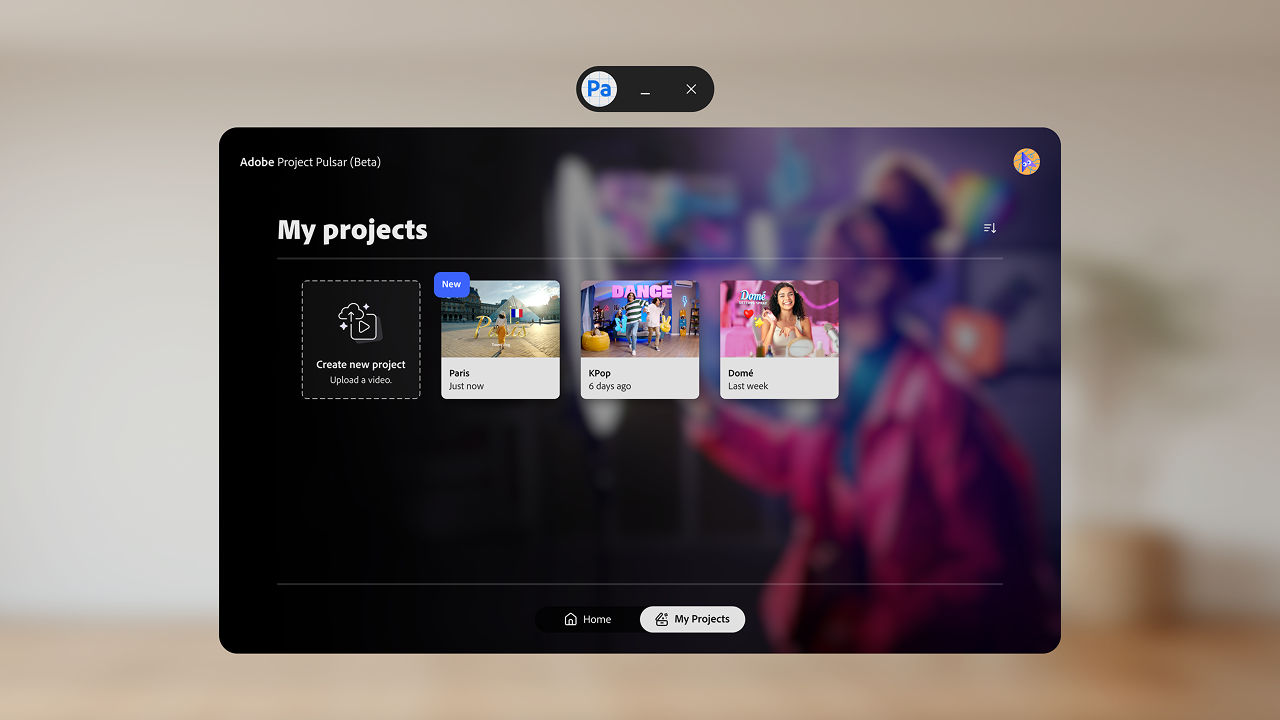1280x720 pixels.
Task: Switch to the Home tab
Action: coord(588,619)
